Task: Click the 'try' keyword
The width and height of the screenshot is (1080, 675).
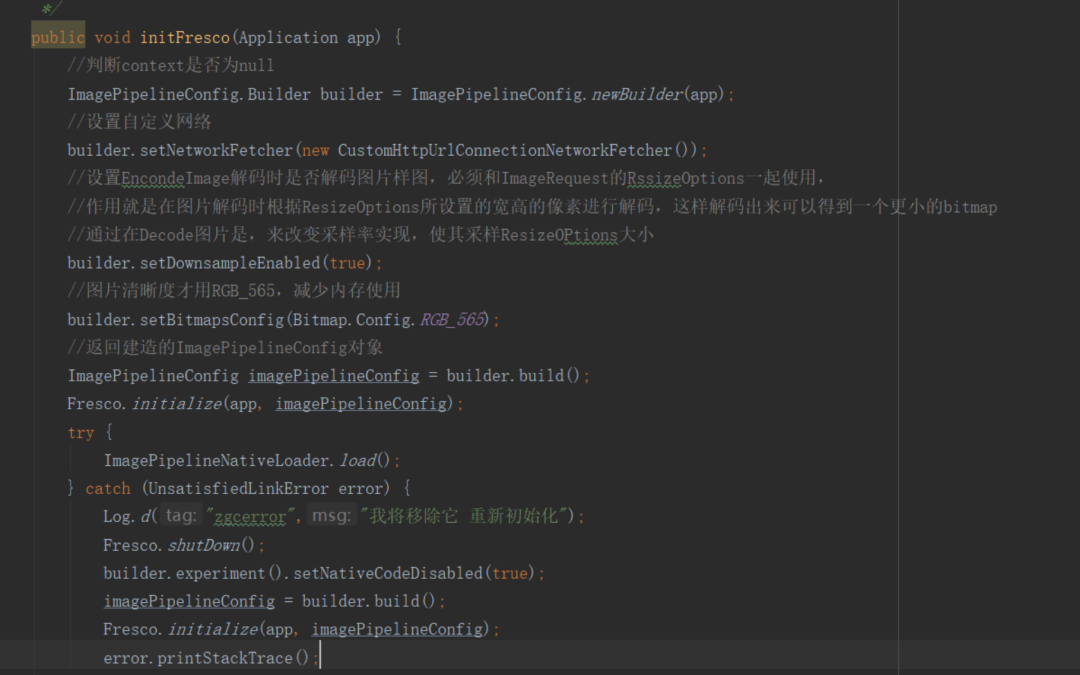Action: tap(81, 433)
